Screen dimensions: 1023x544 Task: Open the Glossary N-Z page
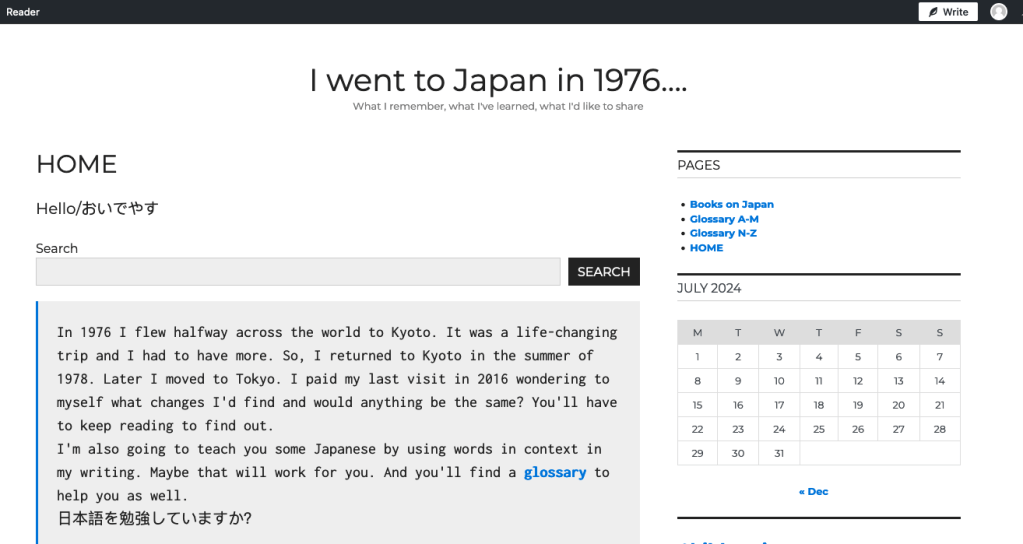[x=723, y=233]
